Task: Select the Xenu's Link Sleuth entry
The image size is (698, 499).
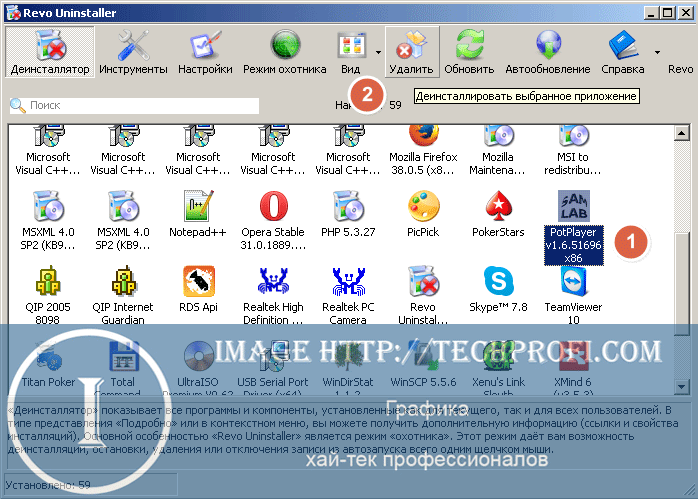Action: [498, 369]
